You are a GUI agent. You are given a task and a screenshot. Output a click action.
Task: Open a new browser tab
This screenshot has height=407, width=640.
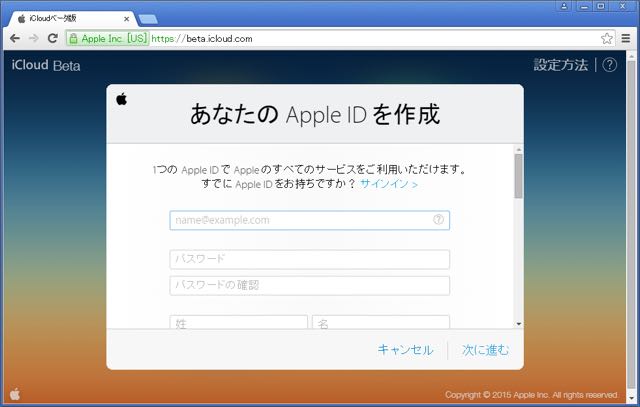click(148, 19)
